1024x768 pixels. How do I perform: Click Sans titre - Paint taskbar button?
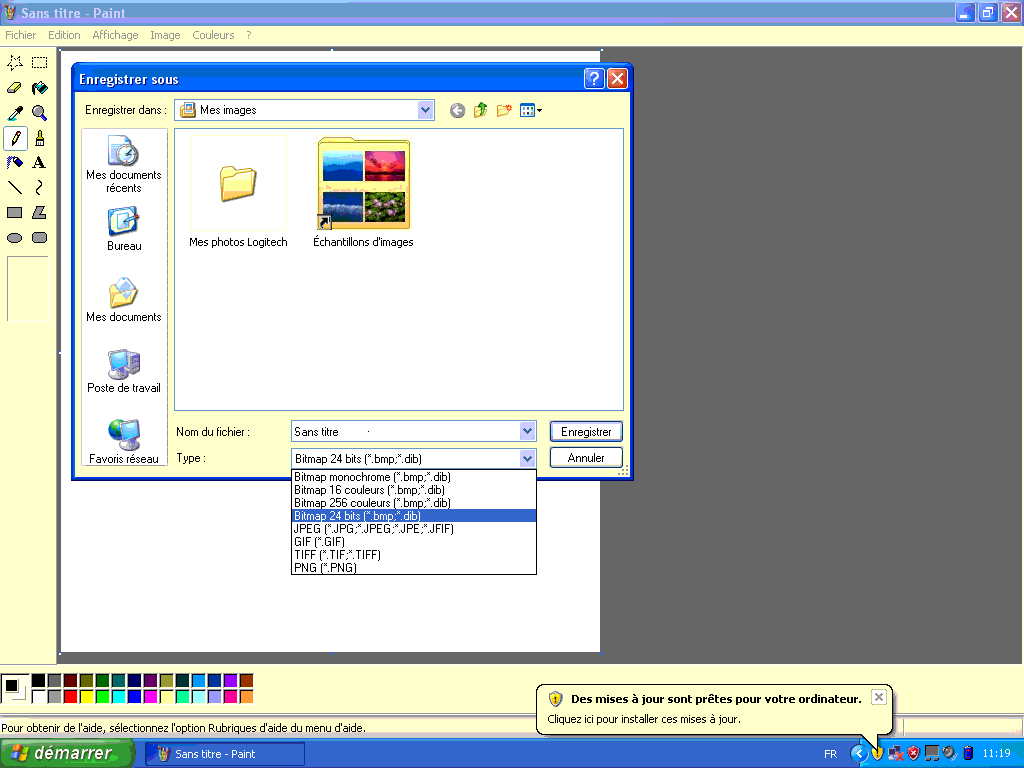pos(225,754)
